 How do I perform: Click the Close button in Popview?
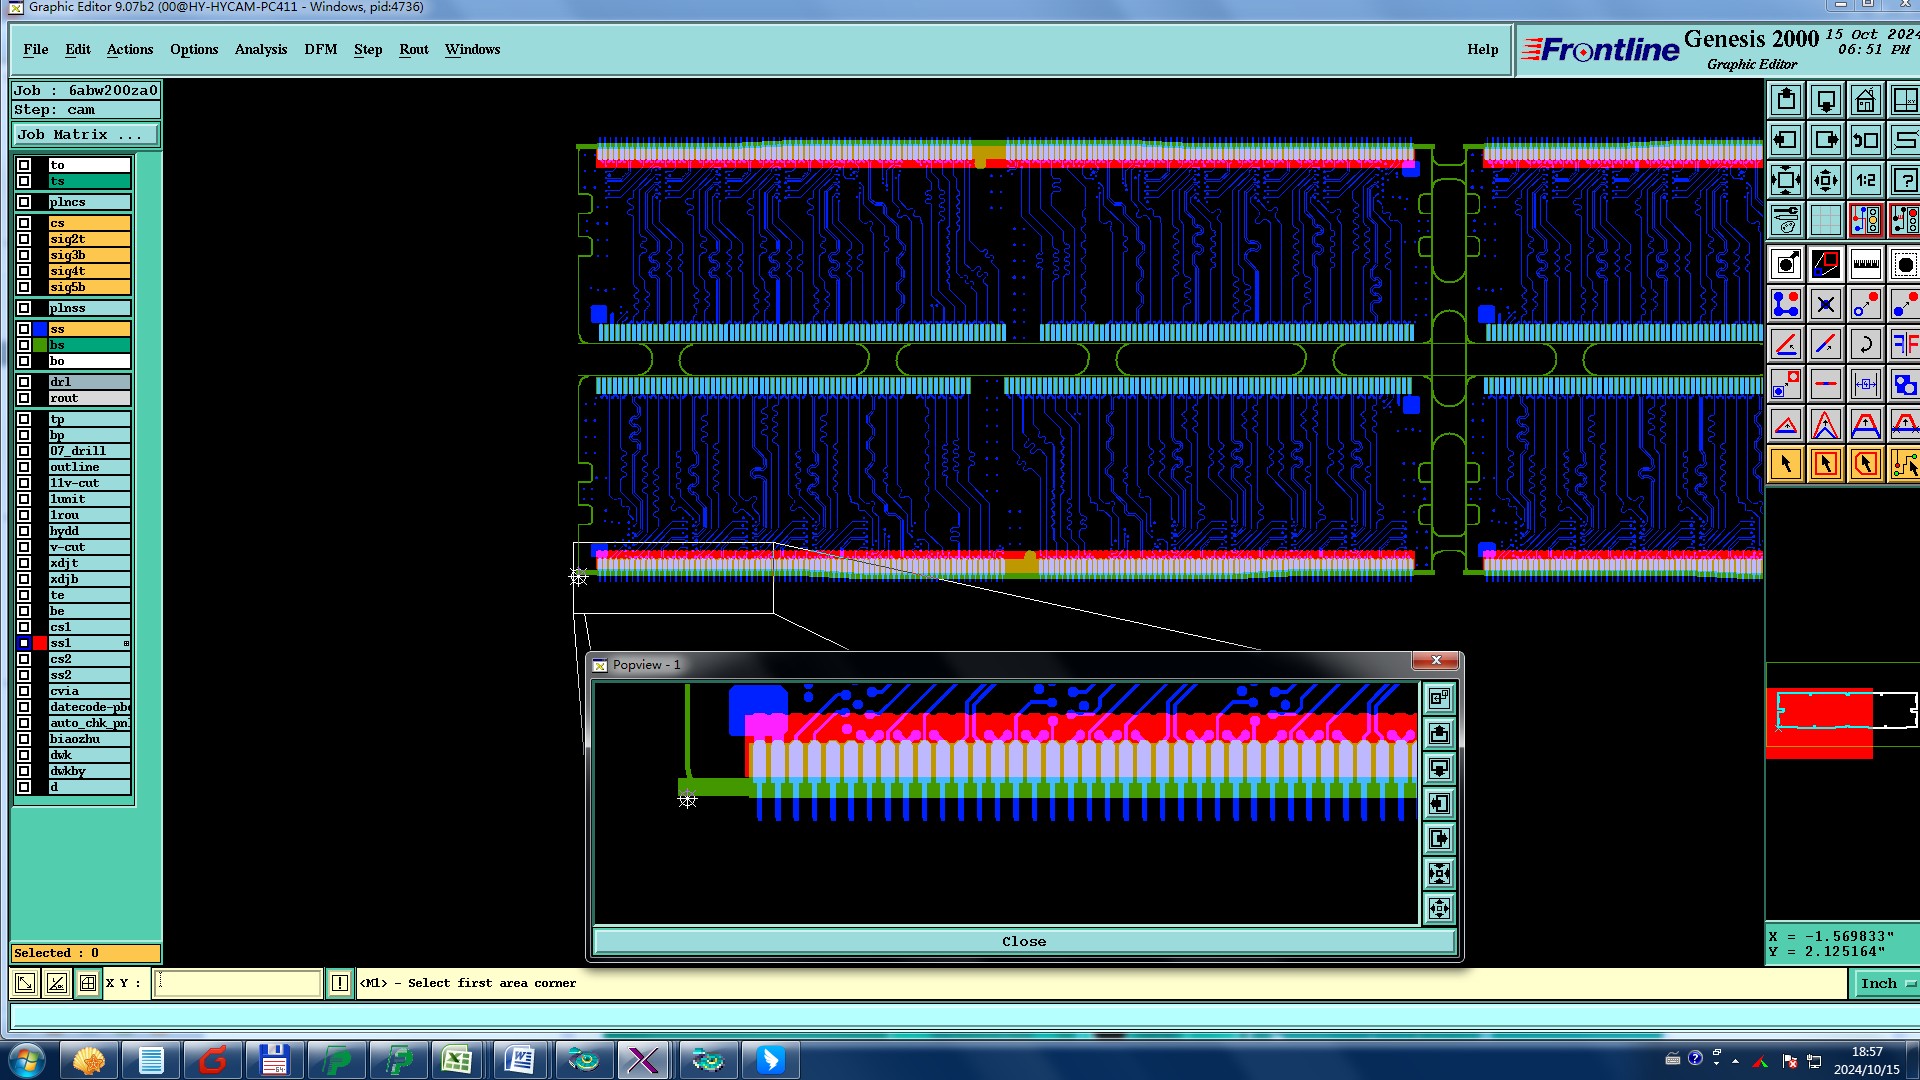[1023, 942]
